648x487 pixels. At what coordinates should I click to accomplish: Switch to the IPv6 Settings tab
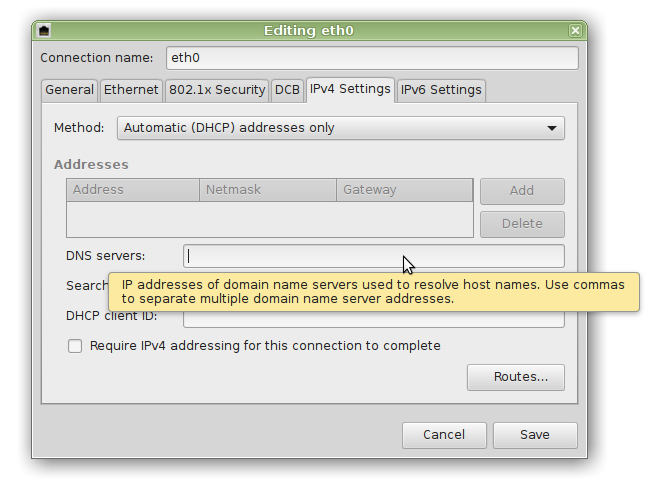(x=441, y=90)
